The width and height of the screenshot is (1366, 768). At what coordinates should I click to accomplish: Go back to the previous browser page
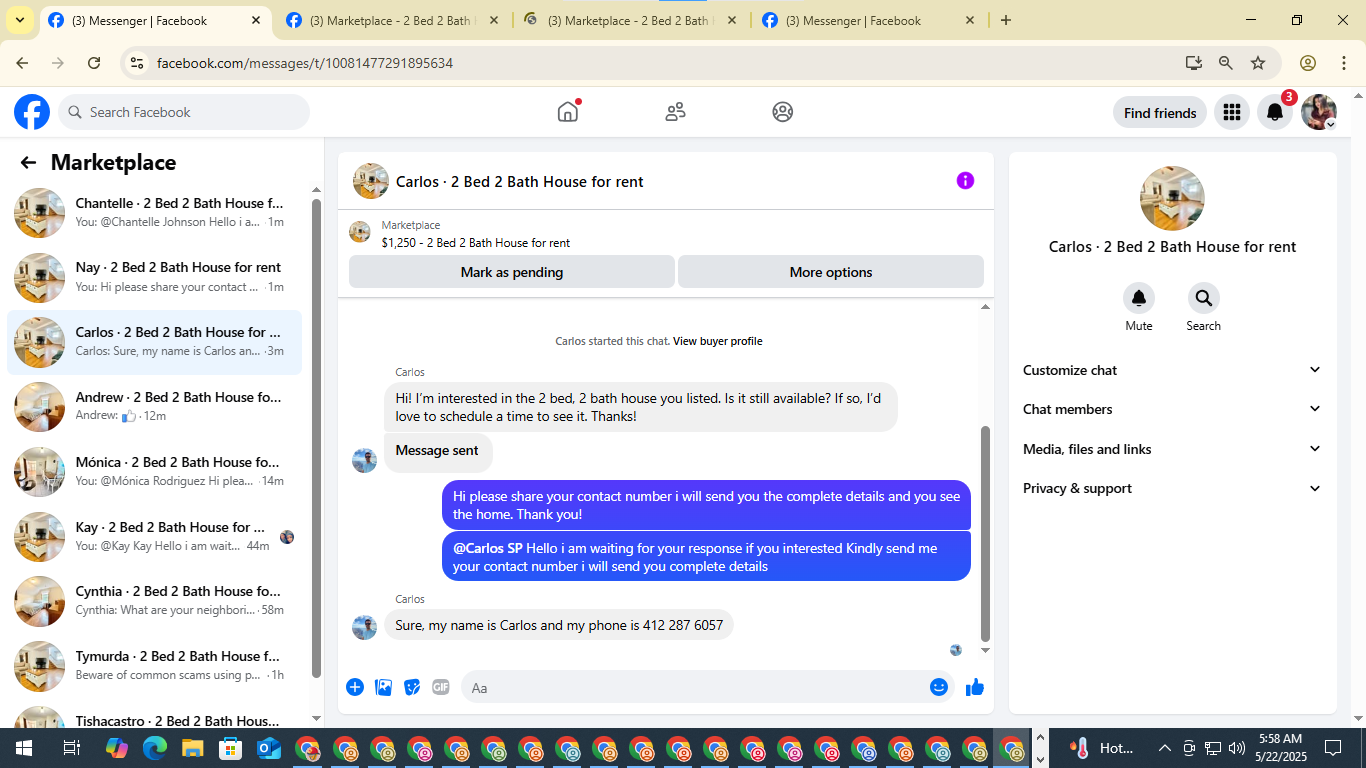(22, 63)
